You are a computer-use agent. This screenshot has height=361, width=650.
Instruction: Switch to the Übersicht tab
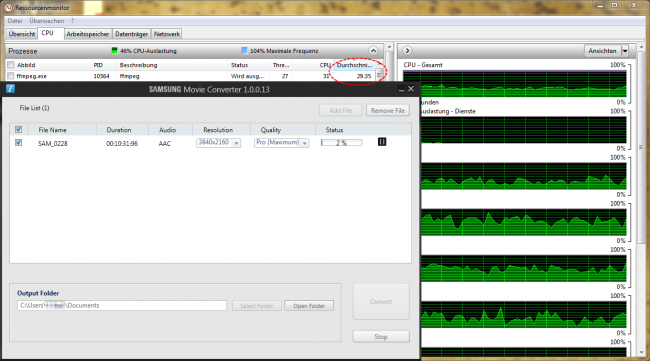point(22,34)
